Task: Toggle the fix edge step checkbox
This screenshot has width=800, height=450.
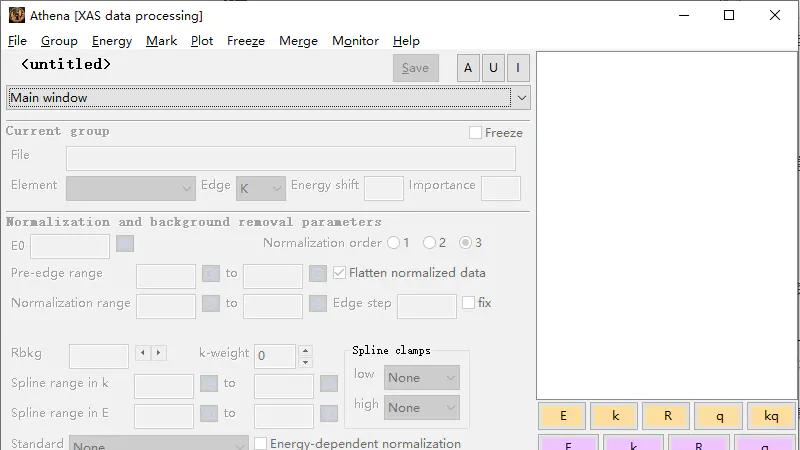Action: (468, 303)
